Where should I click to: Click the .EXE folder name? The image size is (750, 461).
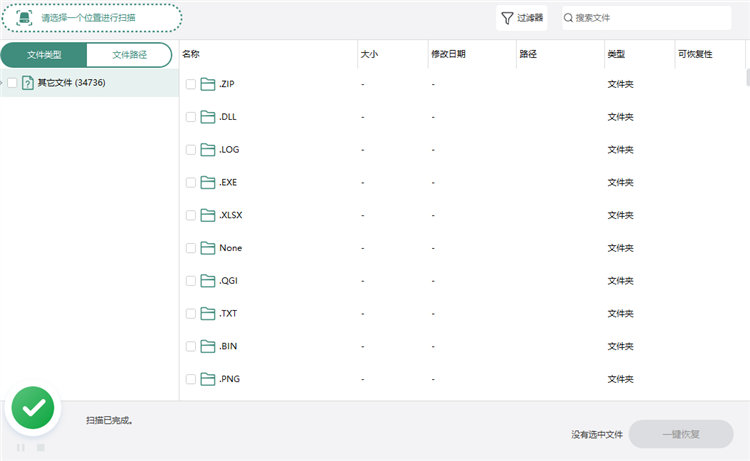(228, 182)
